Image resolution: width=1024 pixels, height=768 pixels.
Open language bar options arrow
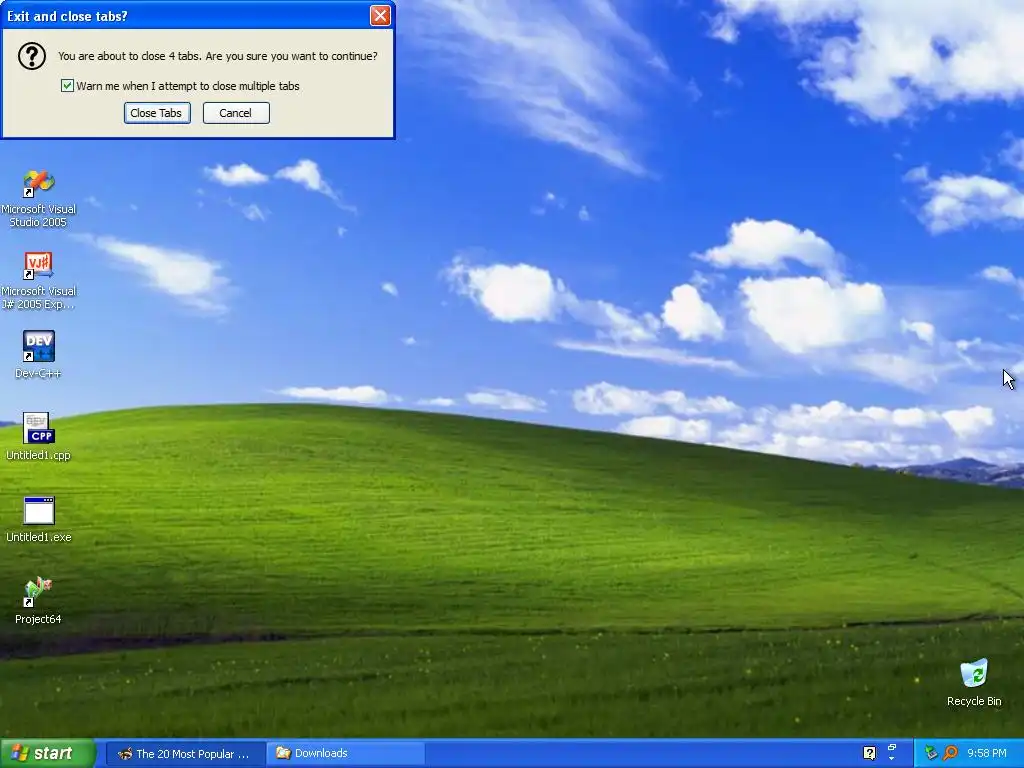click(x=892, y=759)
